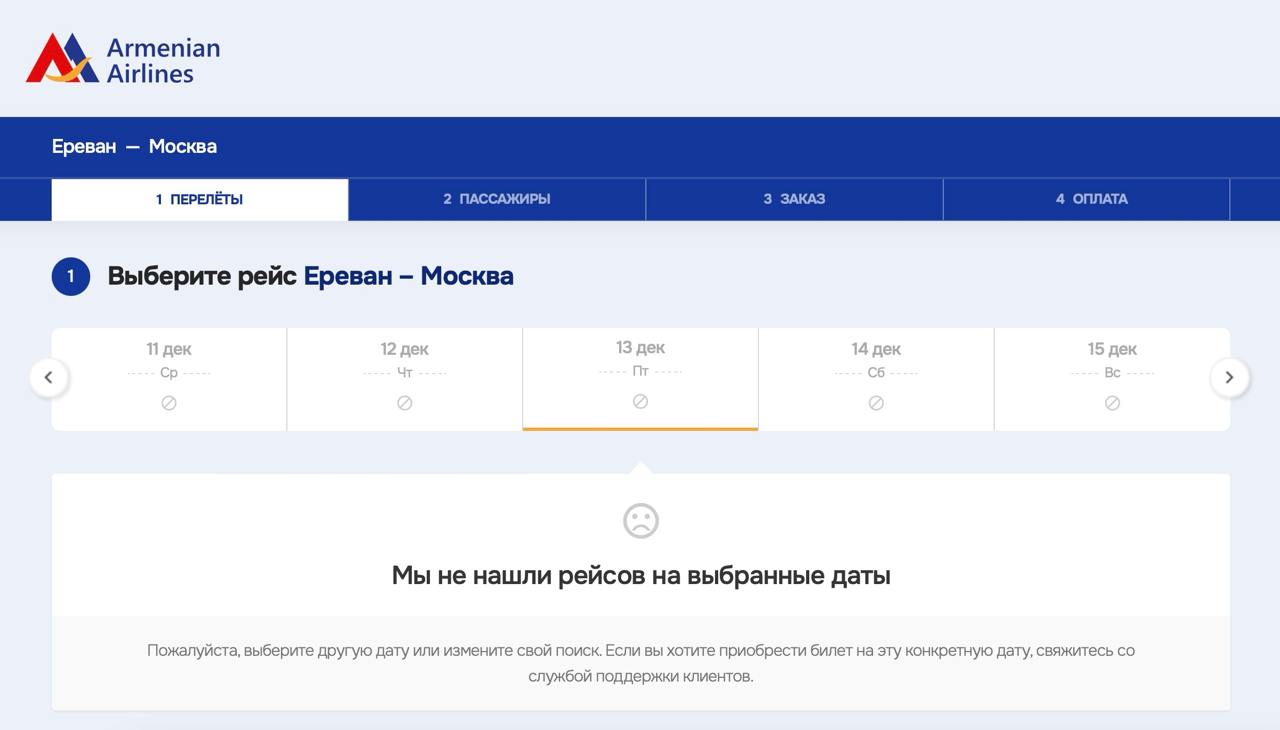The height and width of the screenshot is (730, 1280).
Task: Select the 11 дек Ср date
Action: pyautogui.click(x=169, y=379)
